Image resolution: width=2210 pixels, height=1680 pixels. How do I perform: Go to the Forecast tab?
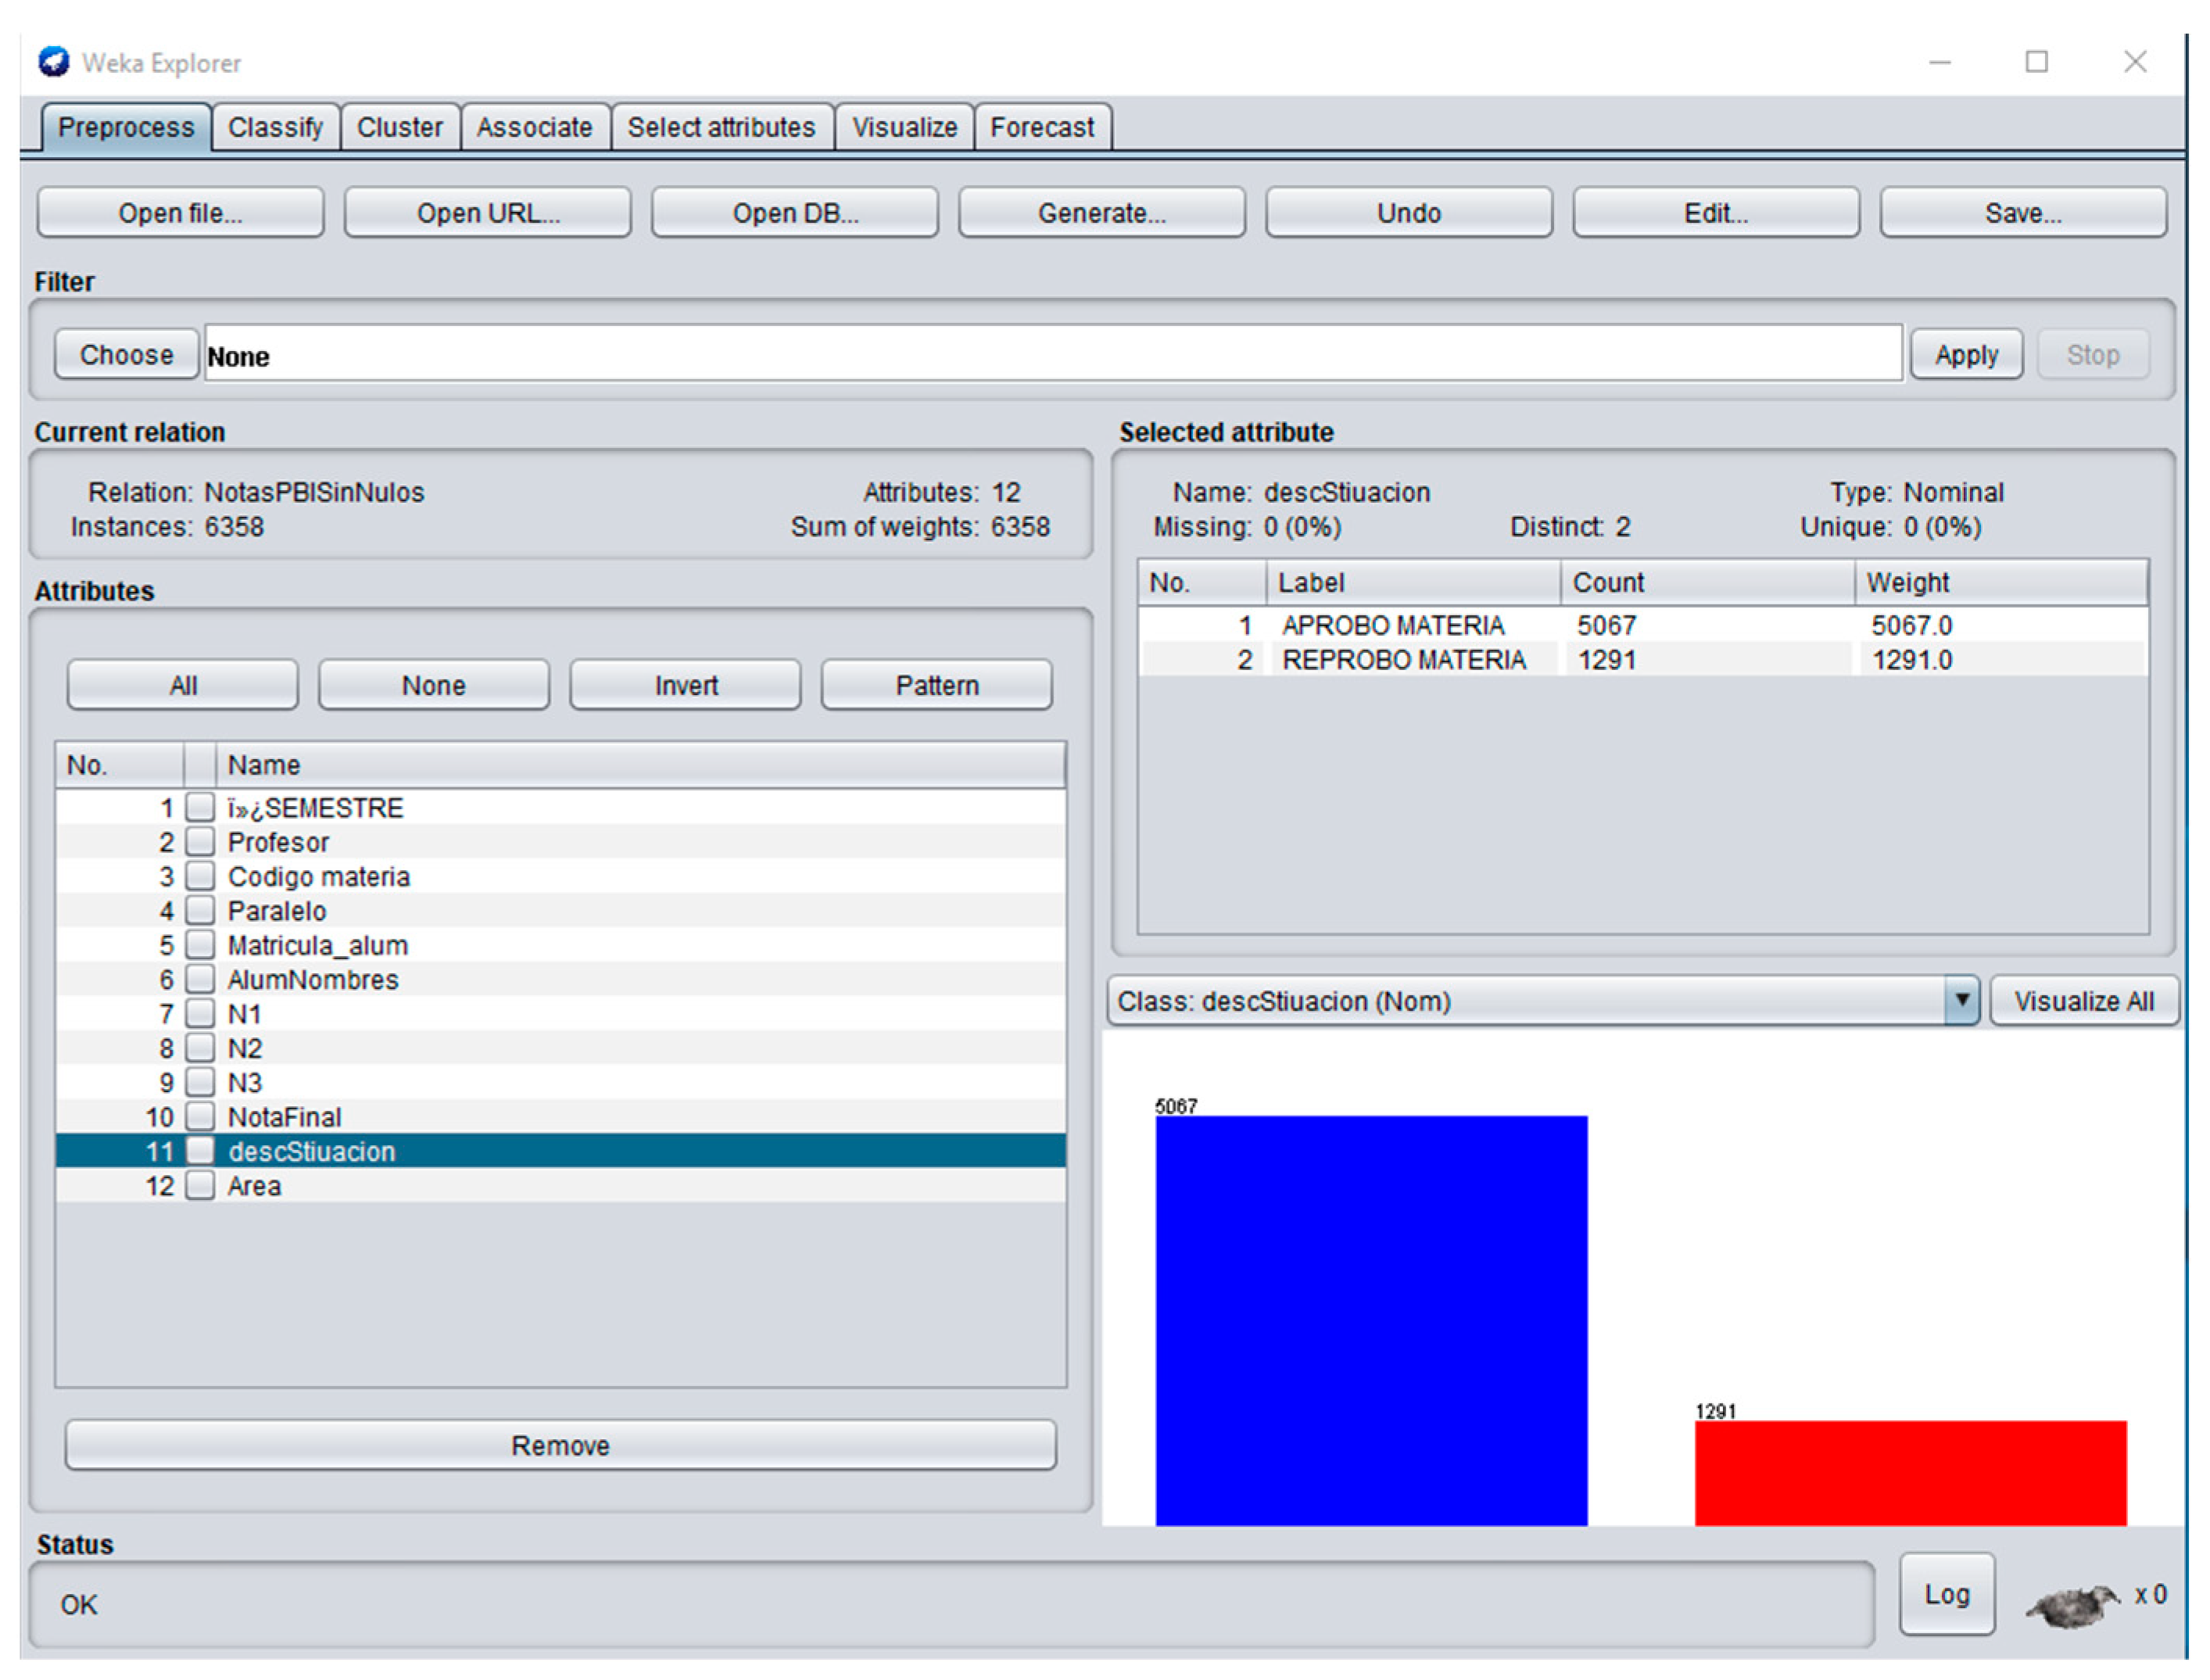pyautogui.click(x=1041, y=128)
